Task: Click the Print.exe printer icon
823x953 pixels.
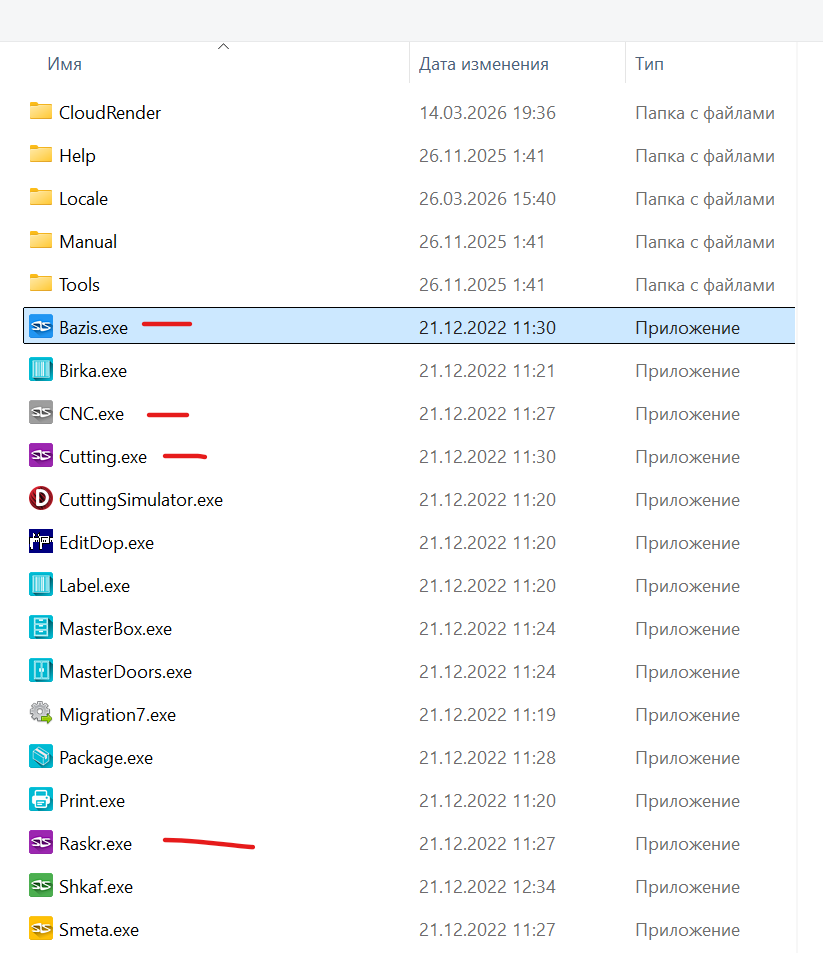Action: point(41,800)
